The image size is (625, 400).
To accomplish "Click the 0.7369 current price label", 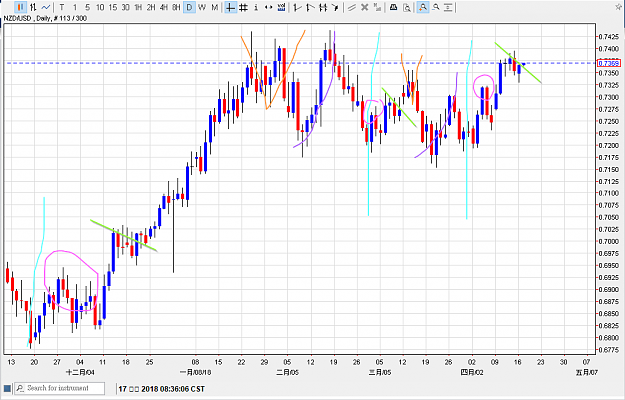I will coord(609,63).
